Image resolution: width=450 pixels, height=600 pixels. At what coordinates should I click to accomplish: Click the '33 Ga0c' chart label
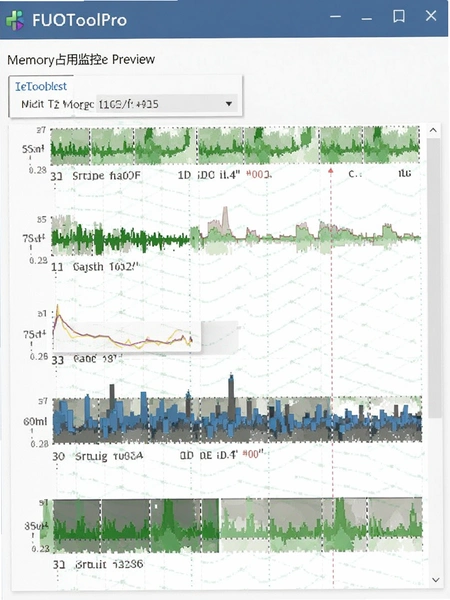click(86, 359)
